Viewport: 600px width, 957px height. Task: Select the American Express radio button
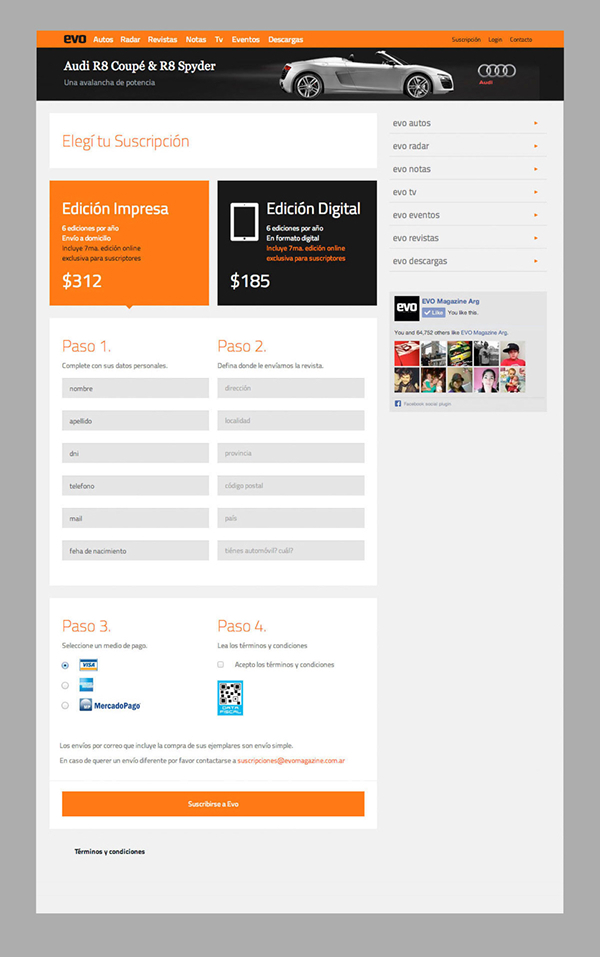coord(65,685)
